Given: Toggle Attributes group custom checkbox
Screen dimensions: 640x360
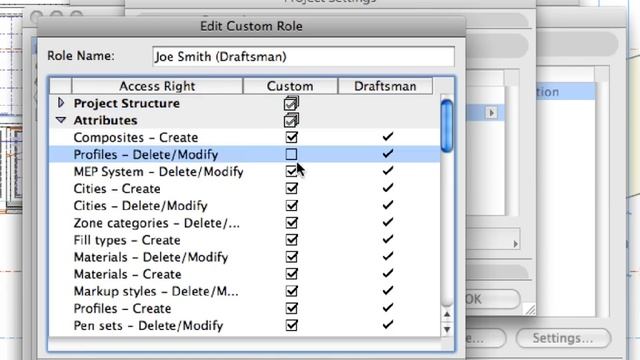Looking at the screenshot, I should pos(291,120).
